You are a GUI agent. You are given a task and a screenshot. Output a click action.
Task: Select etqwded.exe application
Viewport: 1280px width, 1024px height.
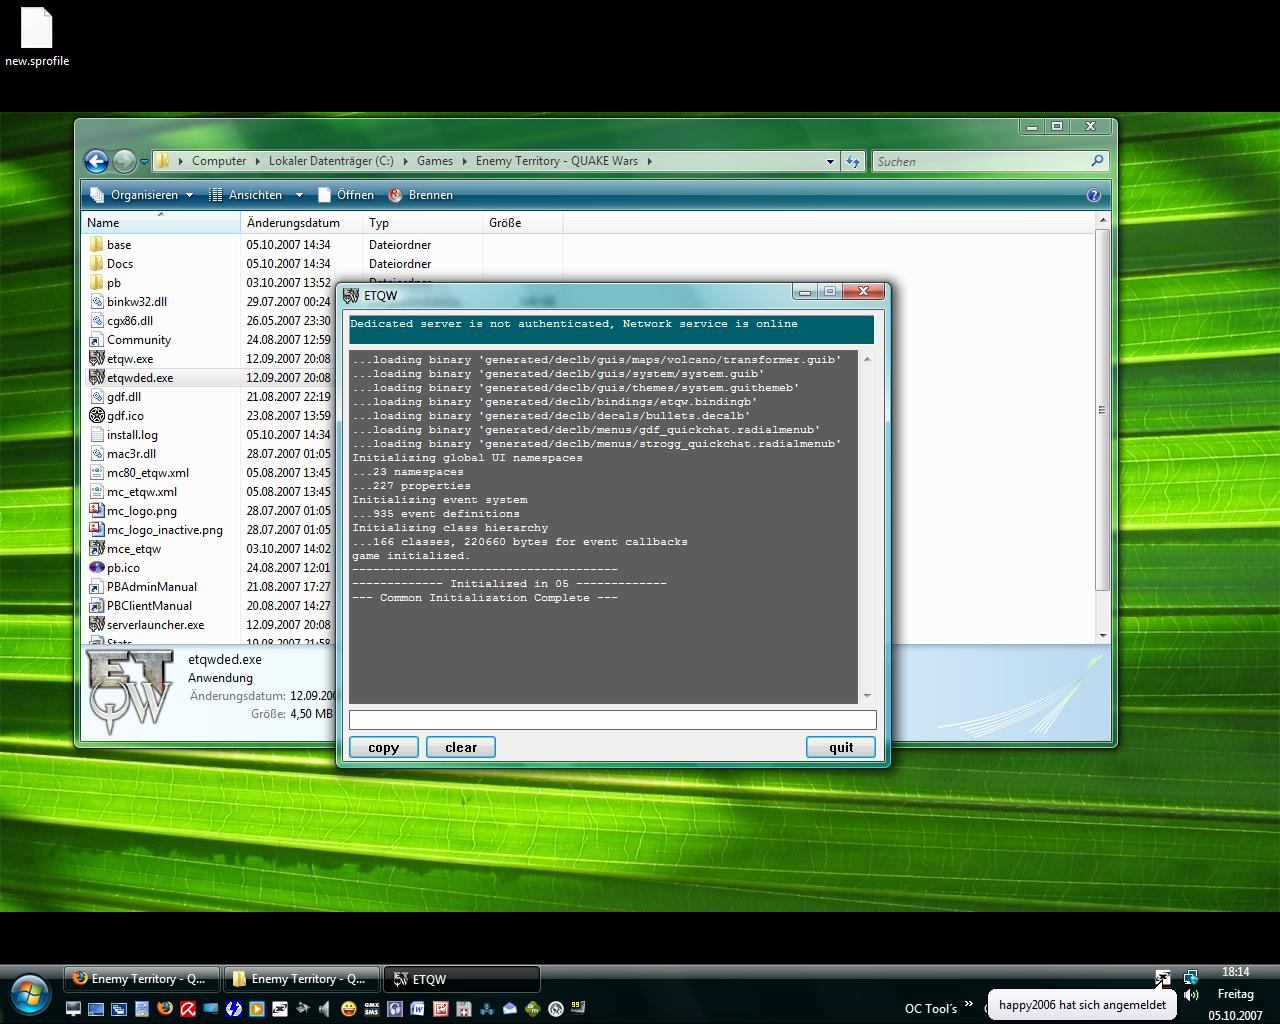(140, 378)
